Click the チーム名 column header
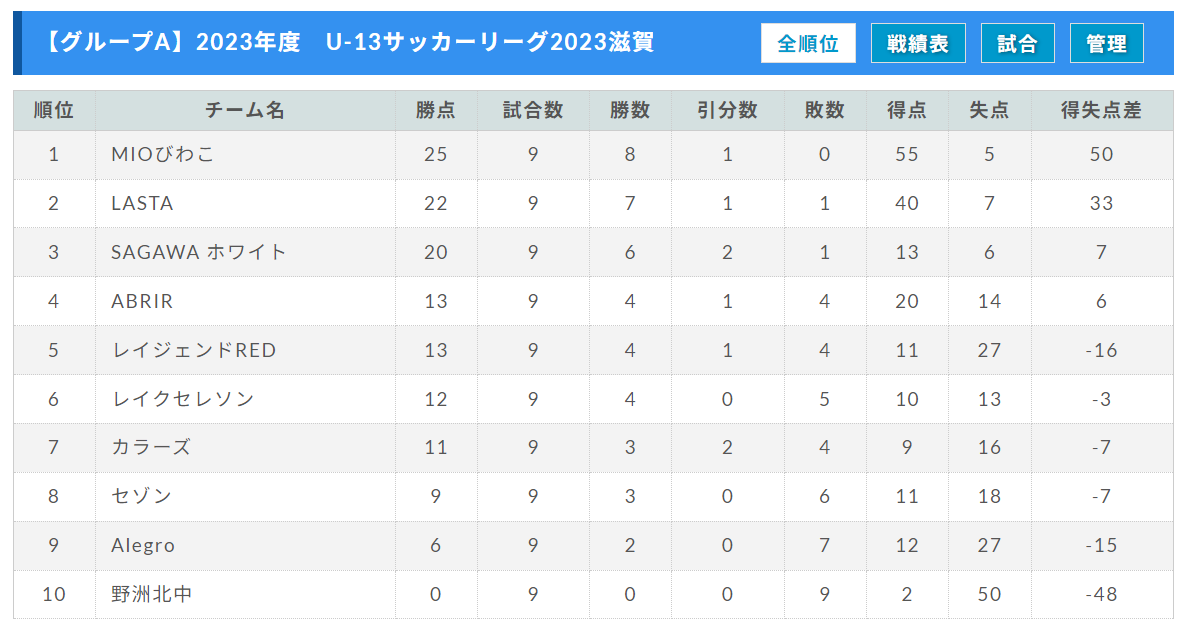The image size is (1184, 627). point(245,111)
